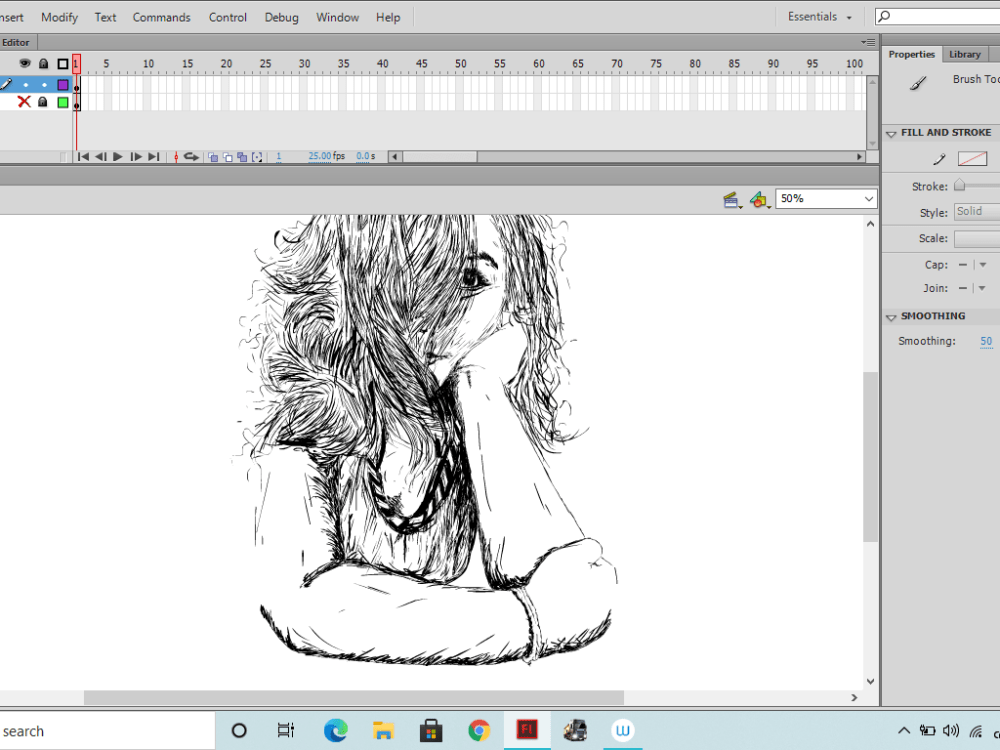Switch to the Library tab
The image size is (1000, 750).
[964, 54]
